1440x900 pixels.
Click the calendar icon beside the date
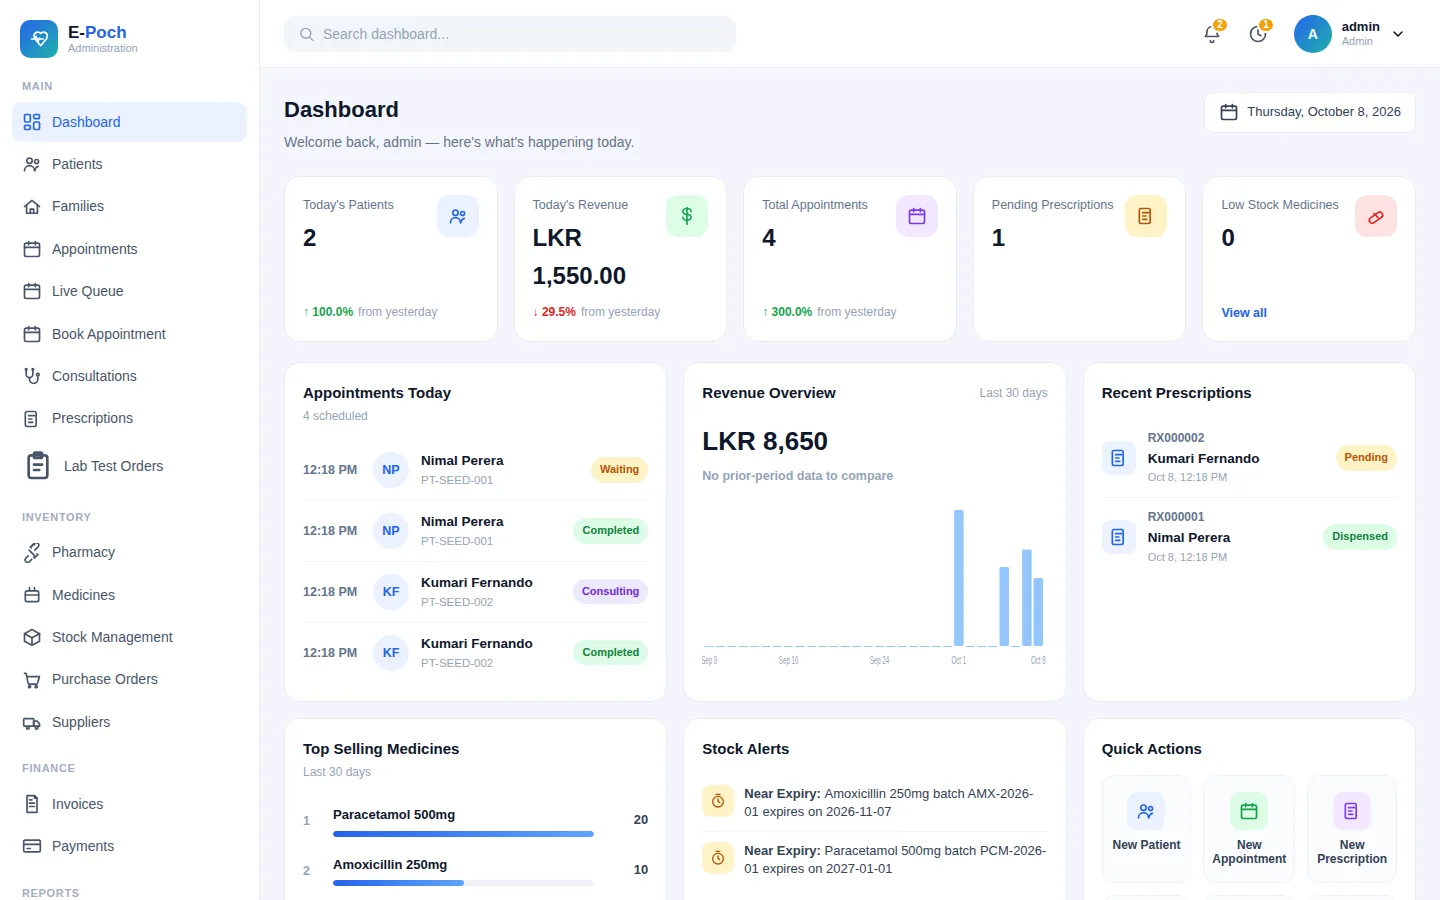[x=1229, y=112]
